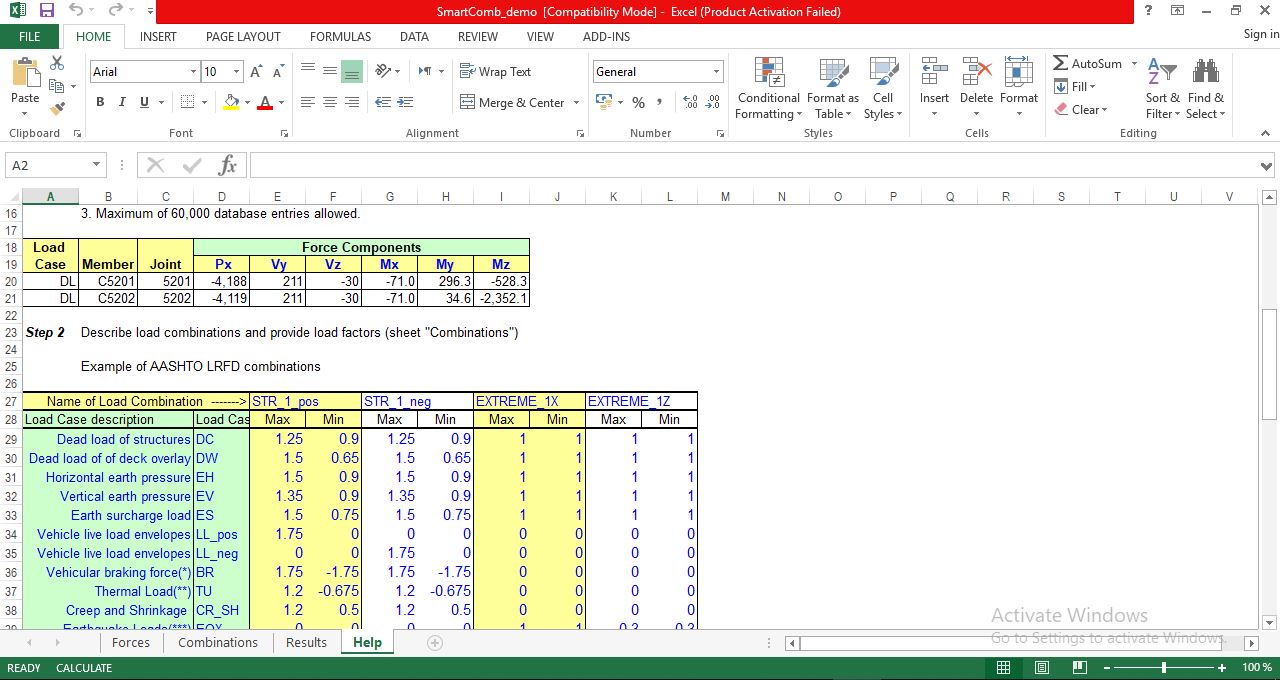This screenshot has height=680, width=1280.
Task: Open Conditional Formatting options
Action: (767, 88)
